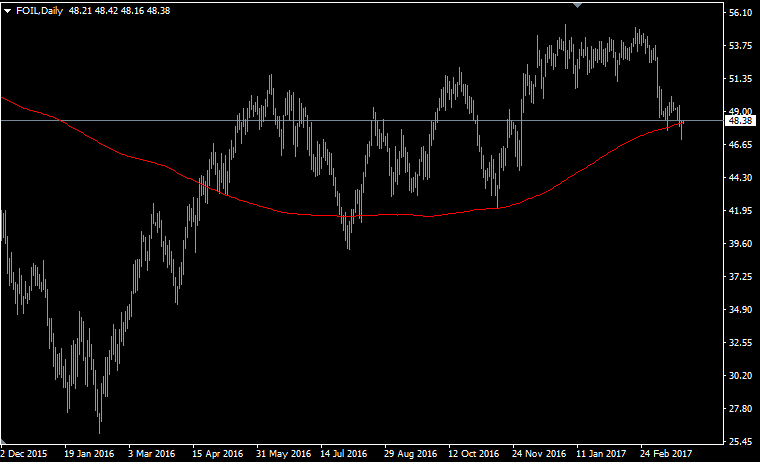
Task: Click the 44.30 price scale label
Action: click(x=740, y=177)
